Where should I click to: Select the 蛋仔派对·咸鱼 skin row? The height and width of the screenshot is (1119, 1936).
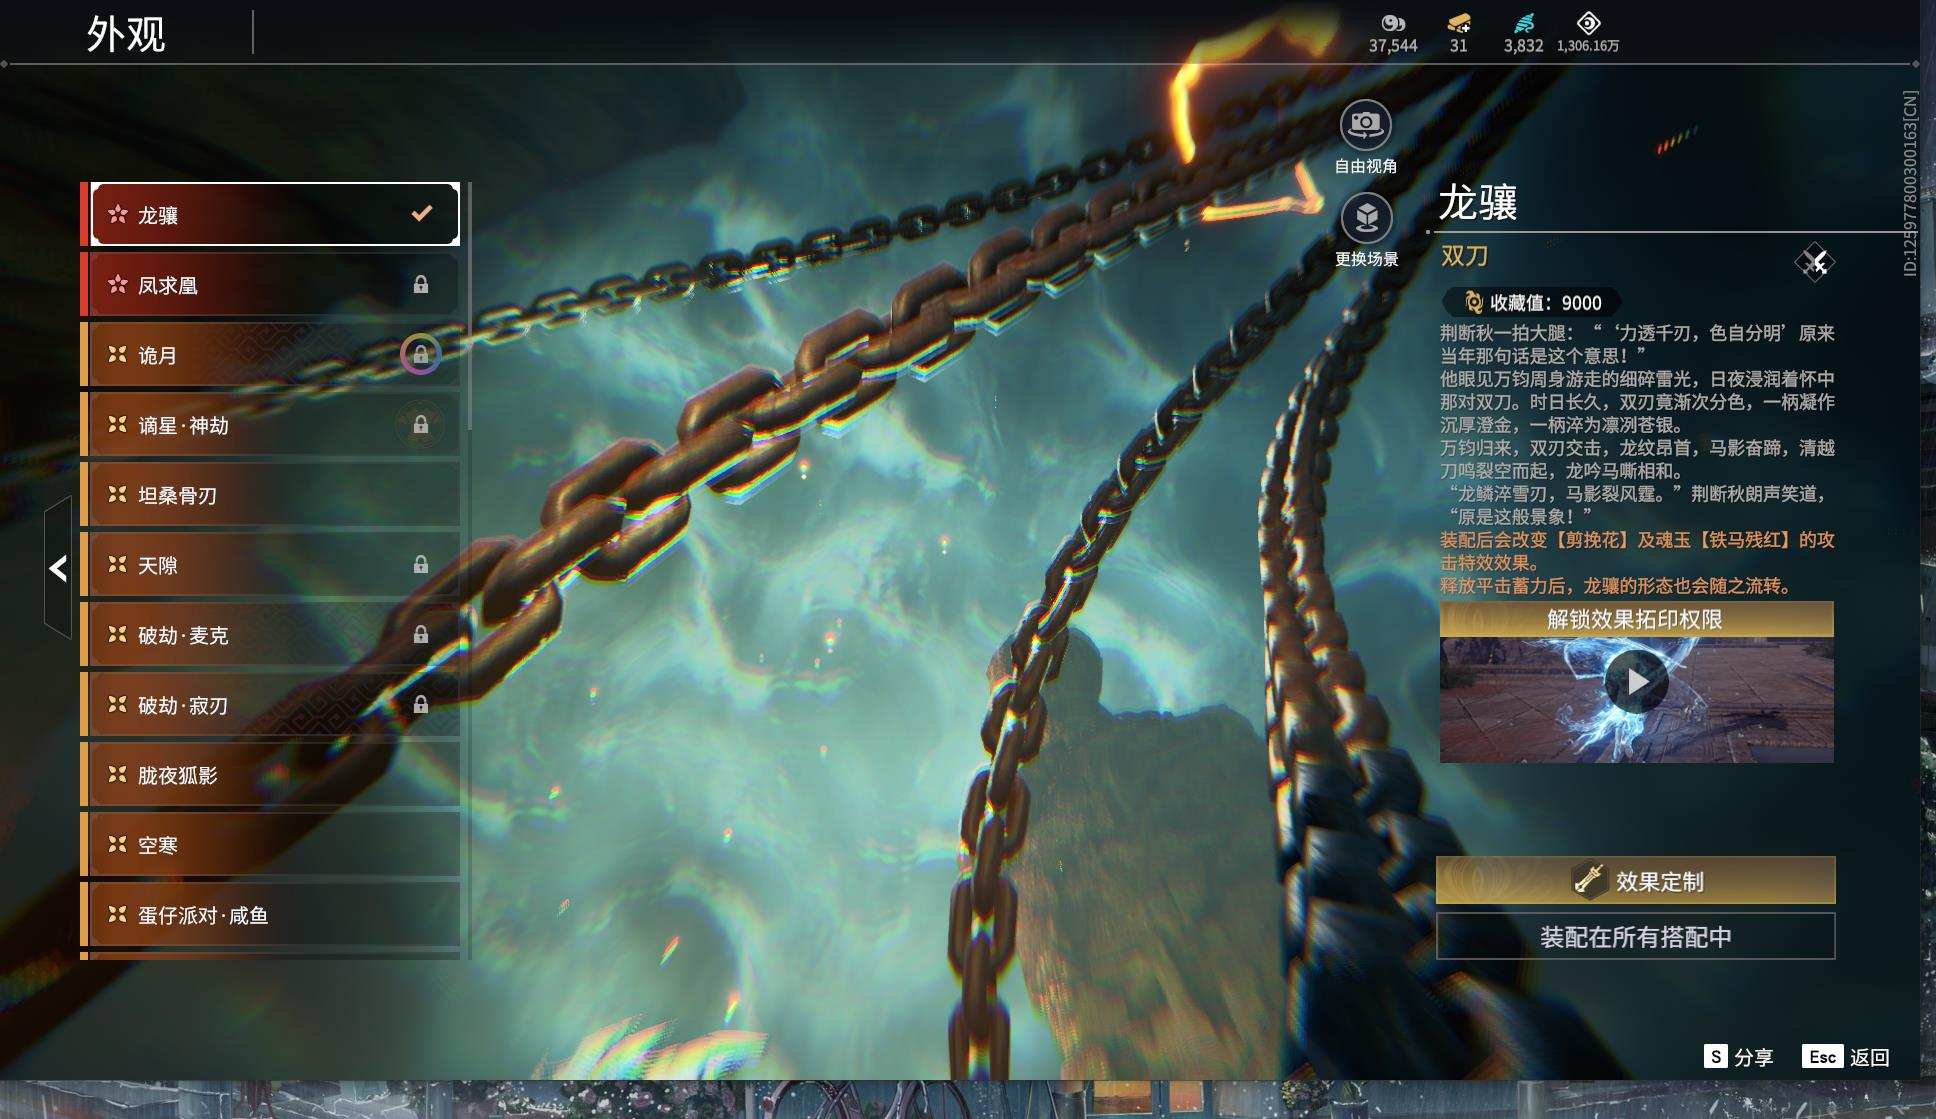pos(270,915)
